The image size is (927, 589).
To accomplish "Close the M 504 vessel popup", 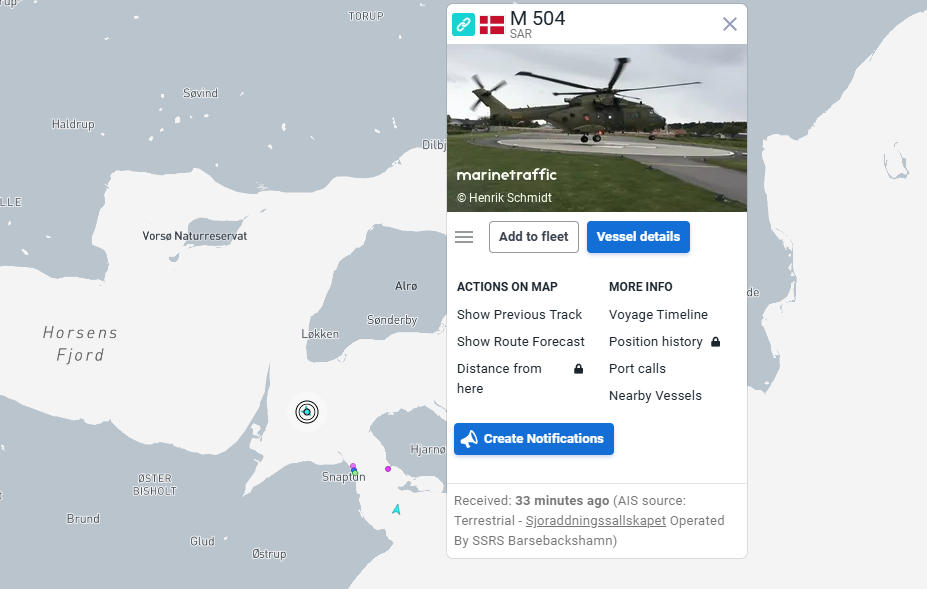I will point(730,24).
